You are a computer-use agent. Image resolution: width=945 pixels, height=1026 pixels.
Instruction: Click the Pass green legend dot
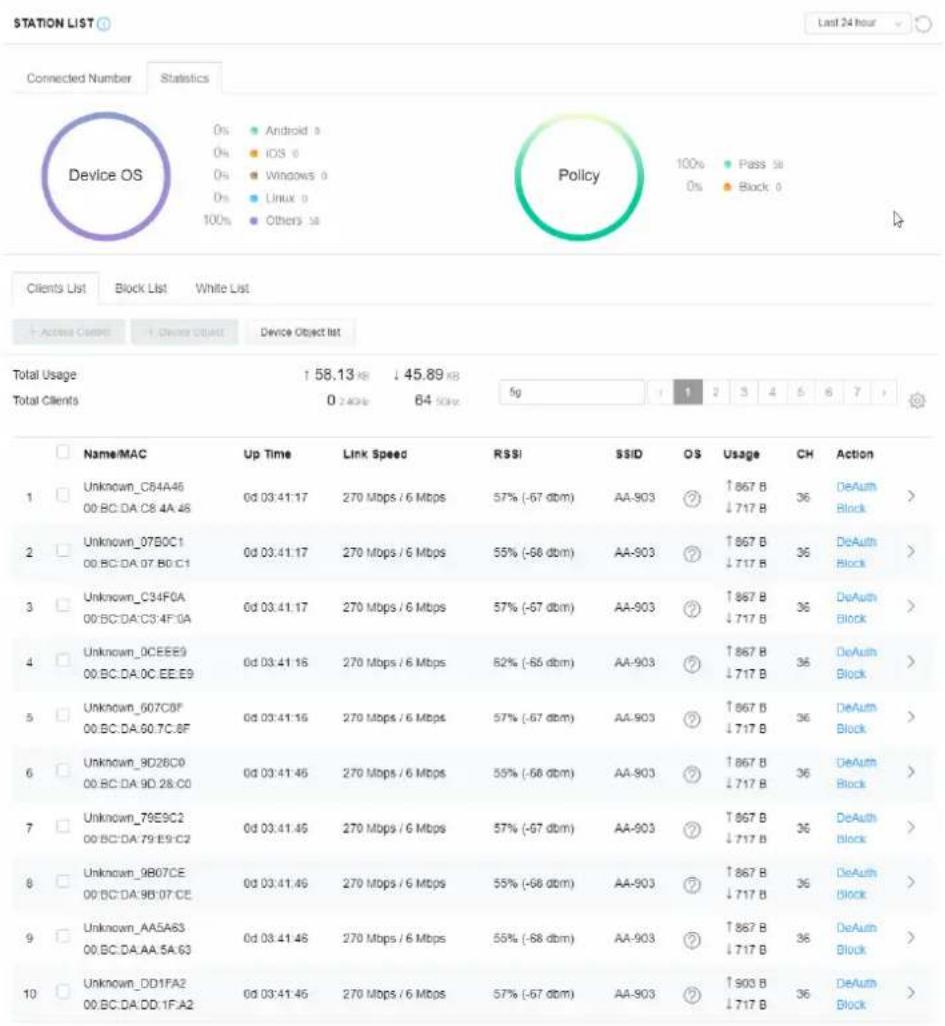pos(727,164)
